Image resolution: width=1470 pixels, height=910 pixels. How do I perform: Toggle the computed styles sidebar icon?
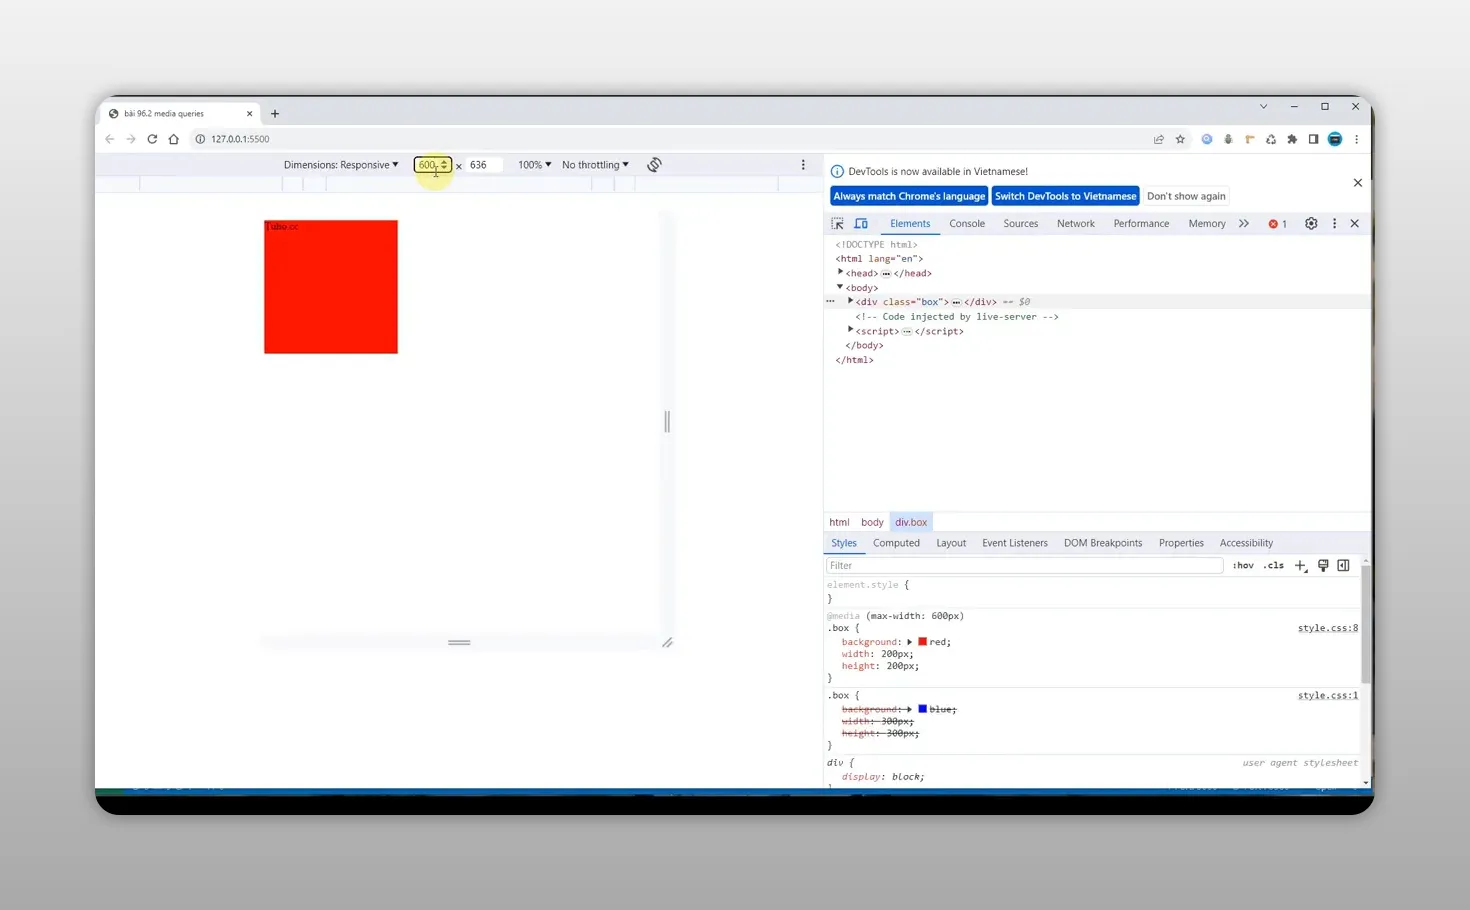click(x=1343, y=566)
